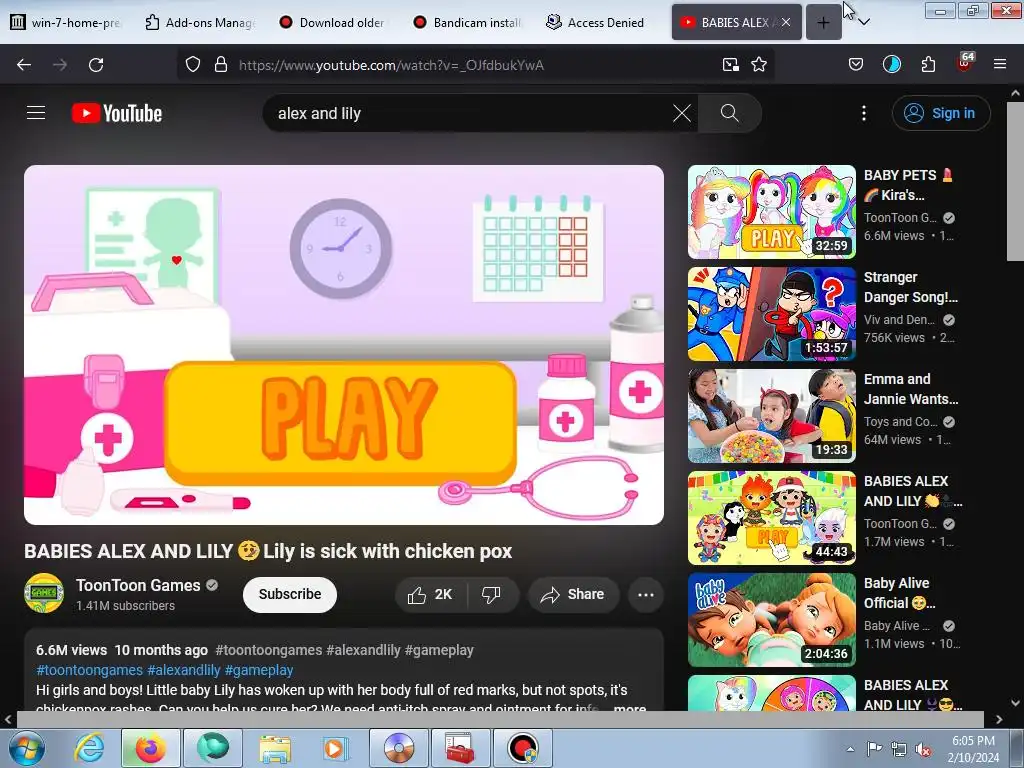
Task: Open the Windows Start orb
Action: [x=27, y=748]
